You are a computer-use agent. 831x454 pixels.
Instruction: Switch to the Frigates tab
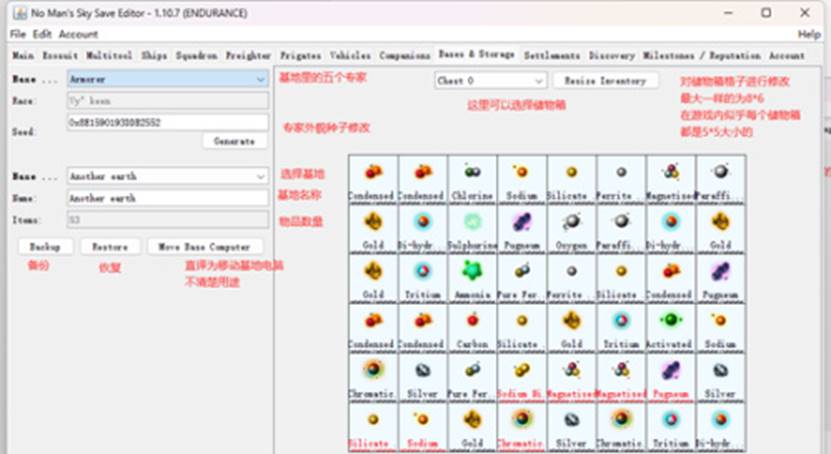click(x=300, y=55)
